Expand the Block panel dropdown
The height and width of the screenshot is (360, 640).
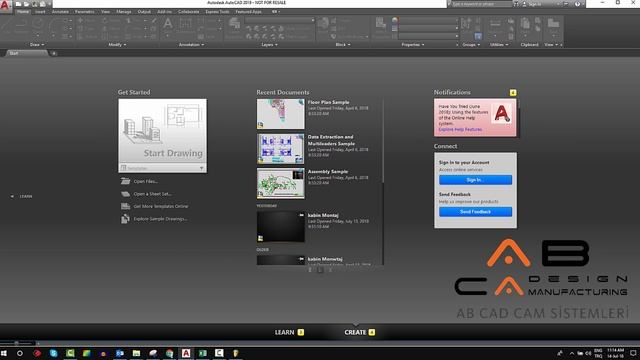[x=342, y=44]
